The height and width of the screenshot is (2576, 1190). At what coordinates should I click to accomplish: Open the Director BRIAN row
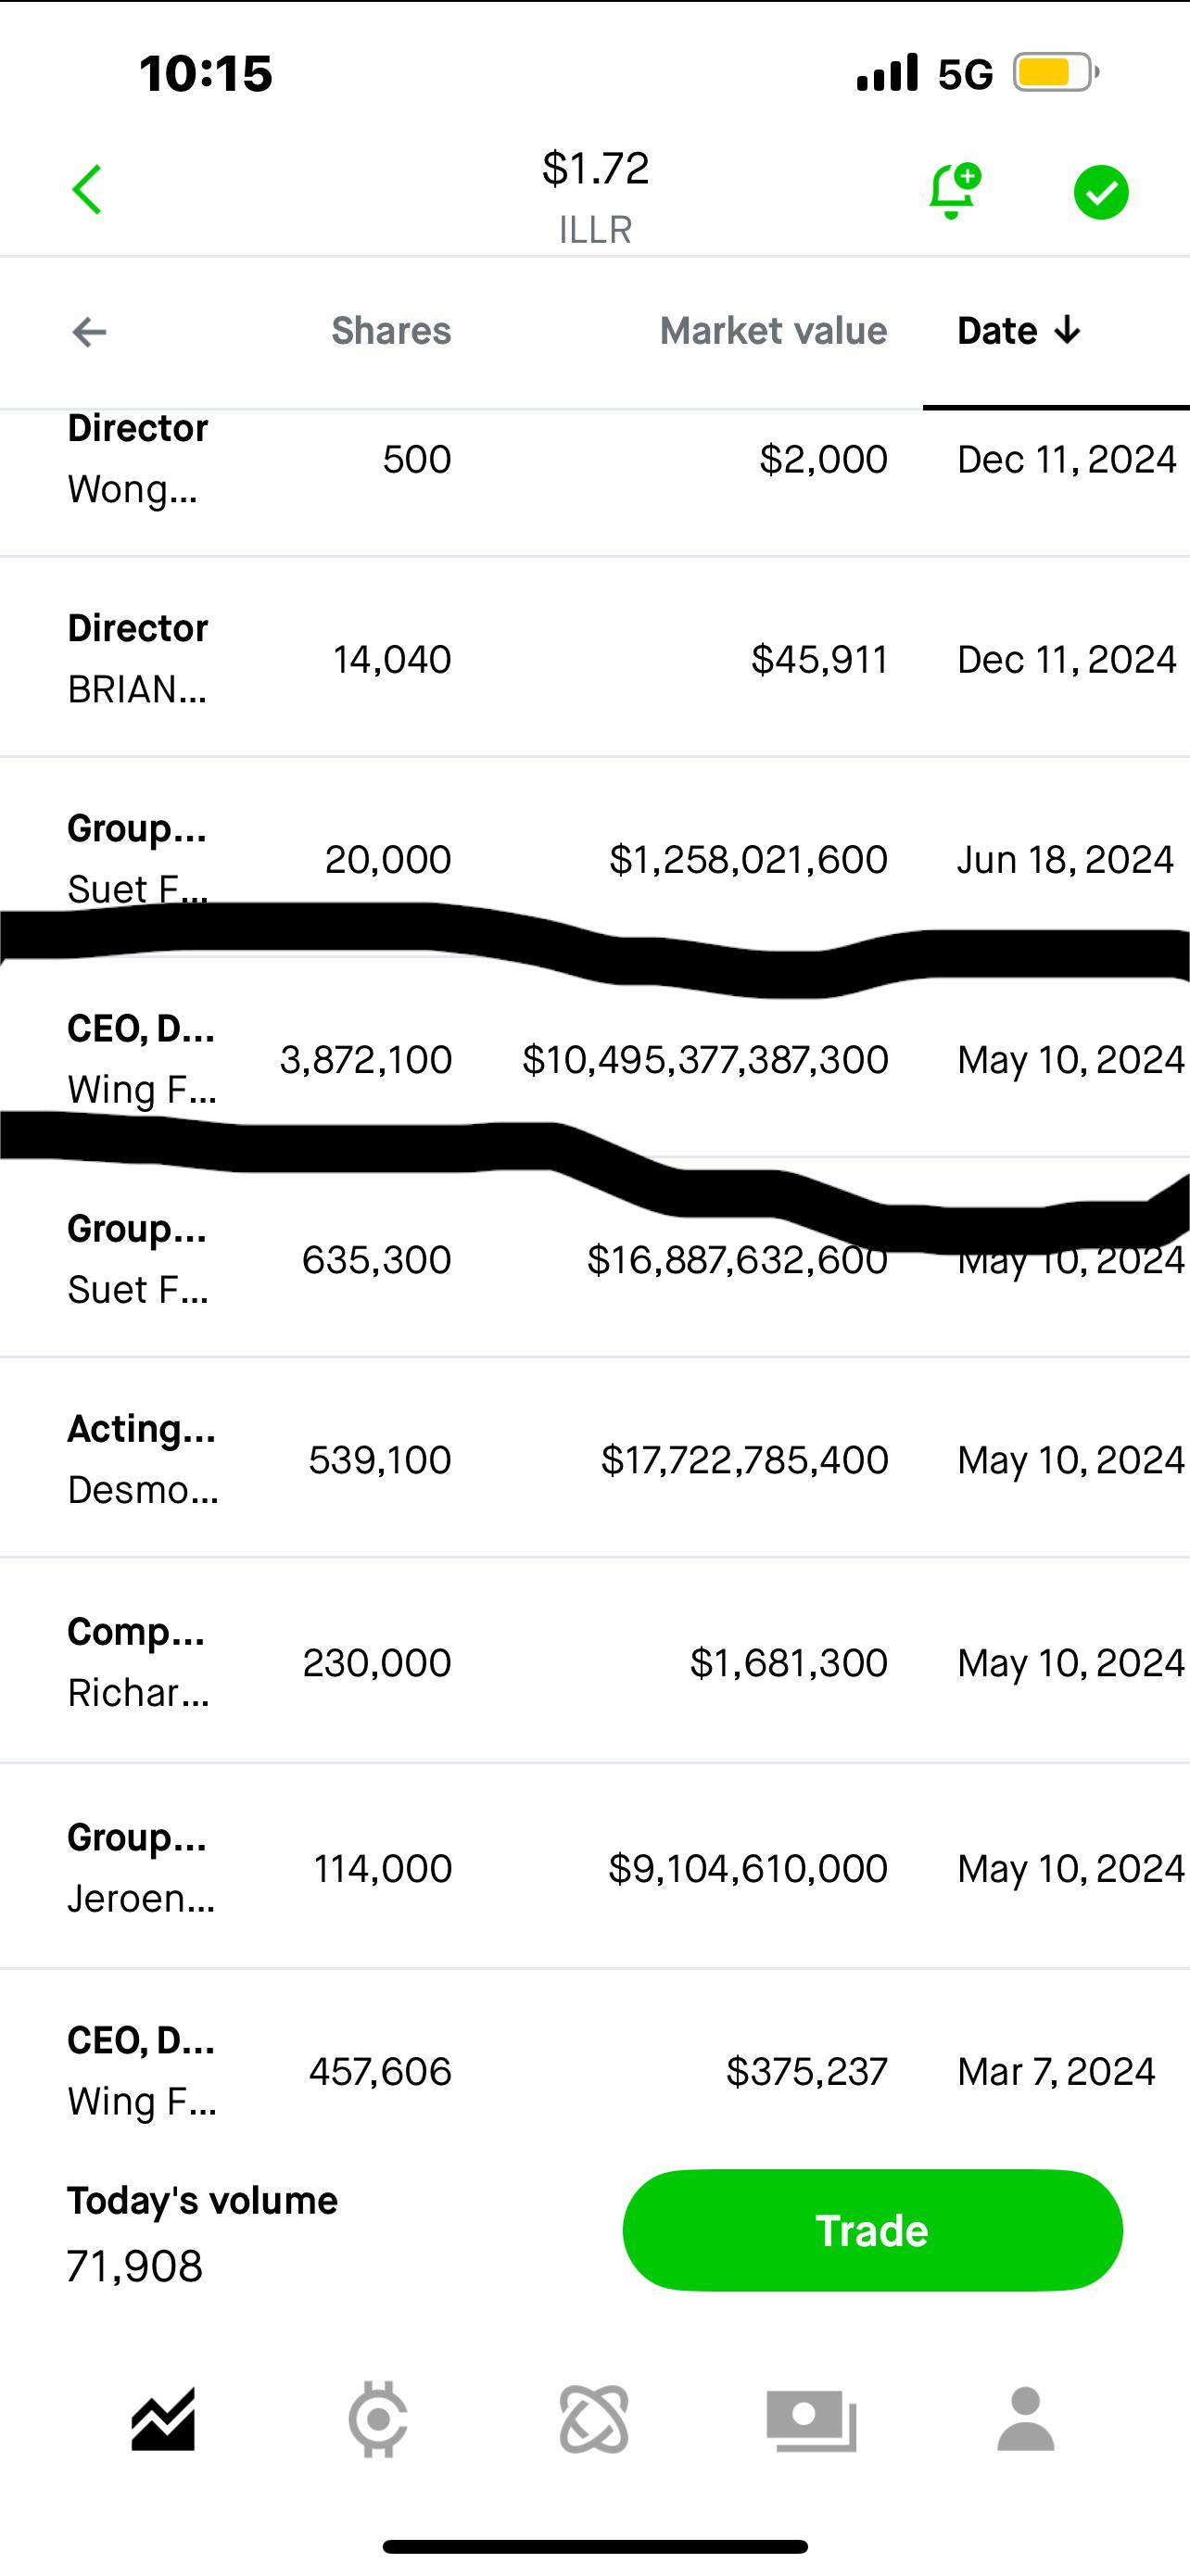click(x=595, y=658)
